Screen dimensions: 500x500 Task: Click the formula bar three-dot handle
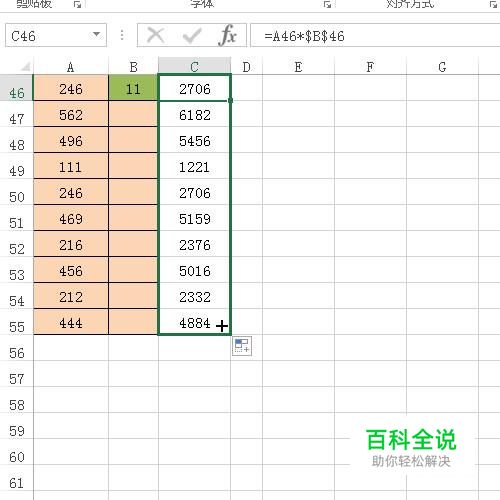(x=122, y=35)
